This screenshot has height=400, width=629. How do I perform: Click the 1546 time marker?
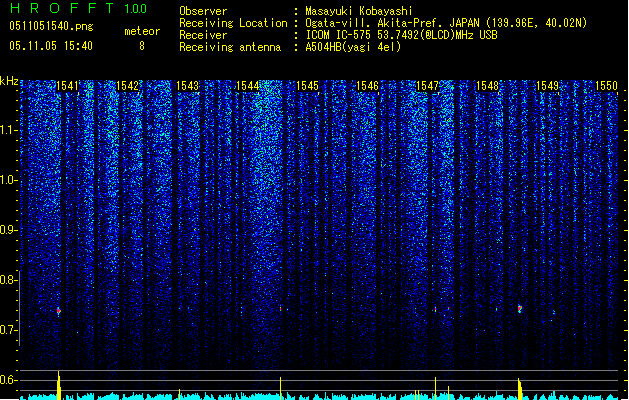pos(367,86)
